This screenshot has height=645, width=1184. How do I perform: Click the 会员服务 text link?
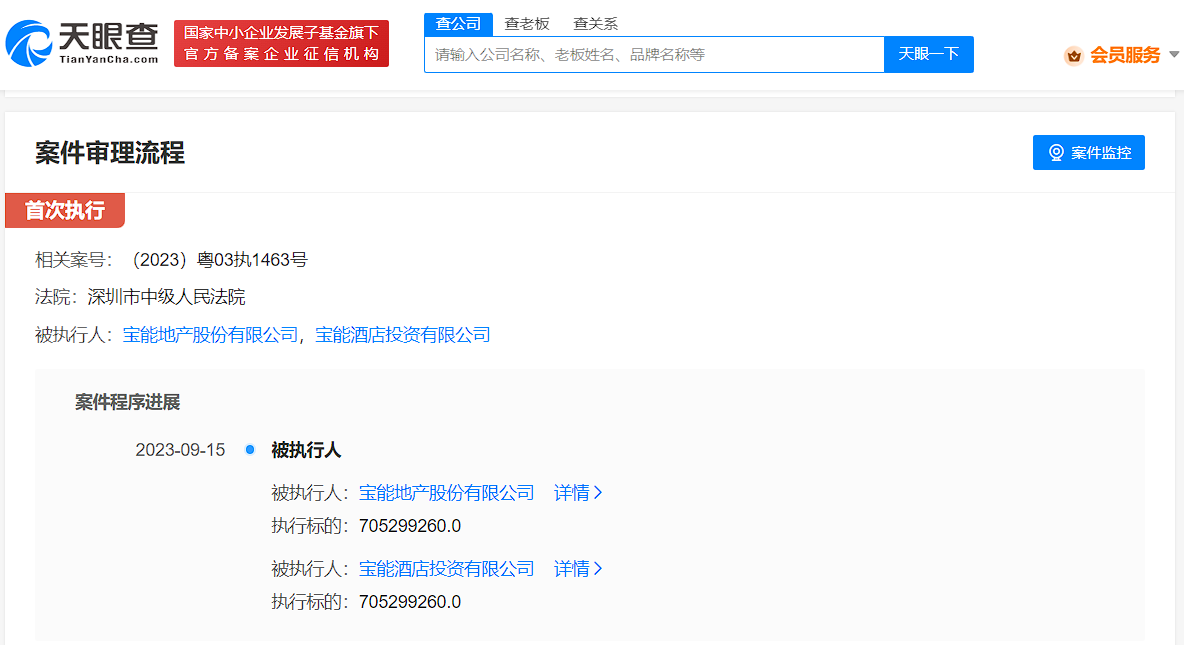click(x=1125, y=55)
